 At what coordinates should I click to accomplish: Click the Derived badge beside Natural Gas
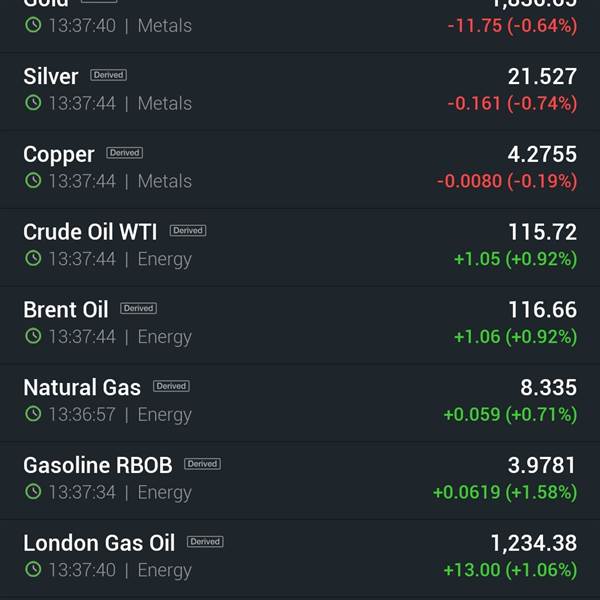pyautogui.click(x=171, y=386)
